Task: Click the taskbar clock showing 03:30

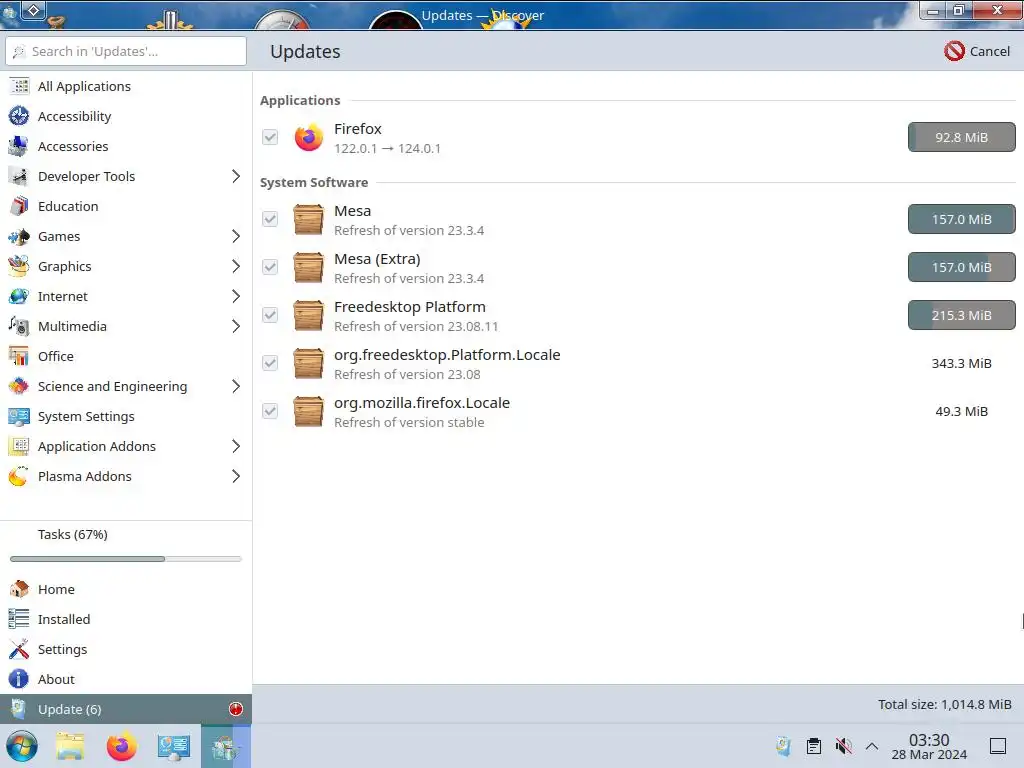Action: pyautogui.click(x=929, y=746)
